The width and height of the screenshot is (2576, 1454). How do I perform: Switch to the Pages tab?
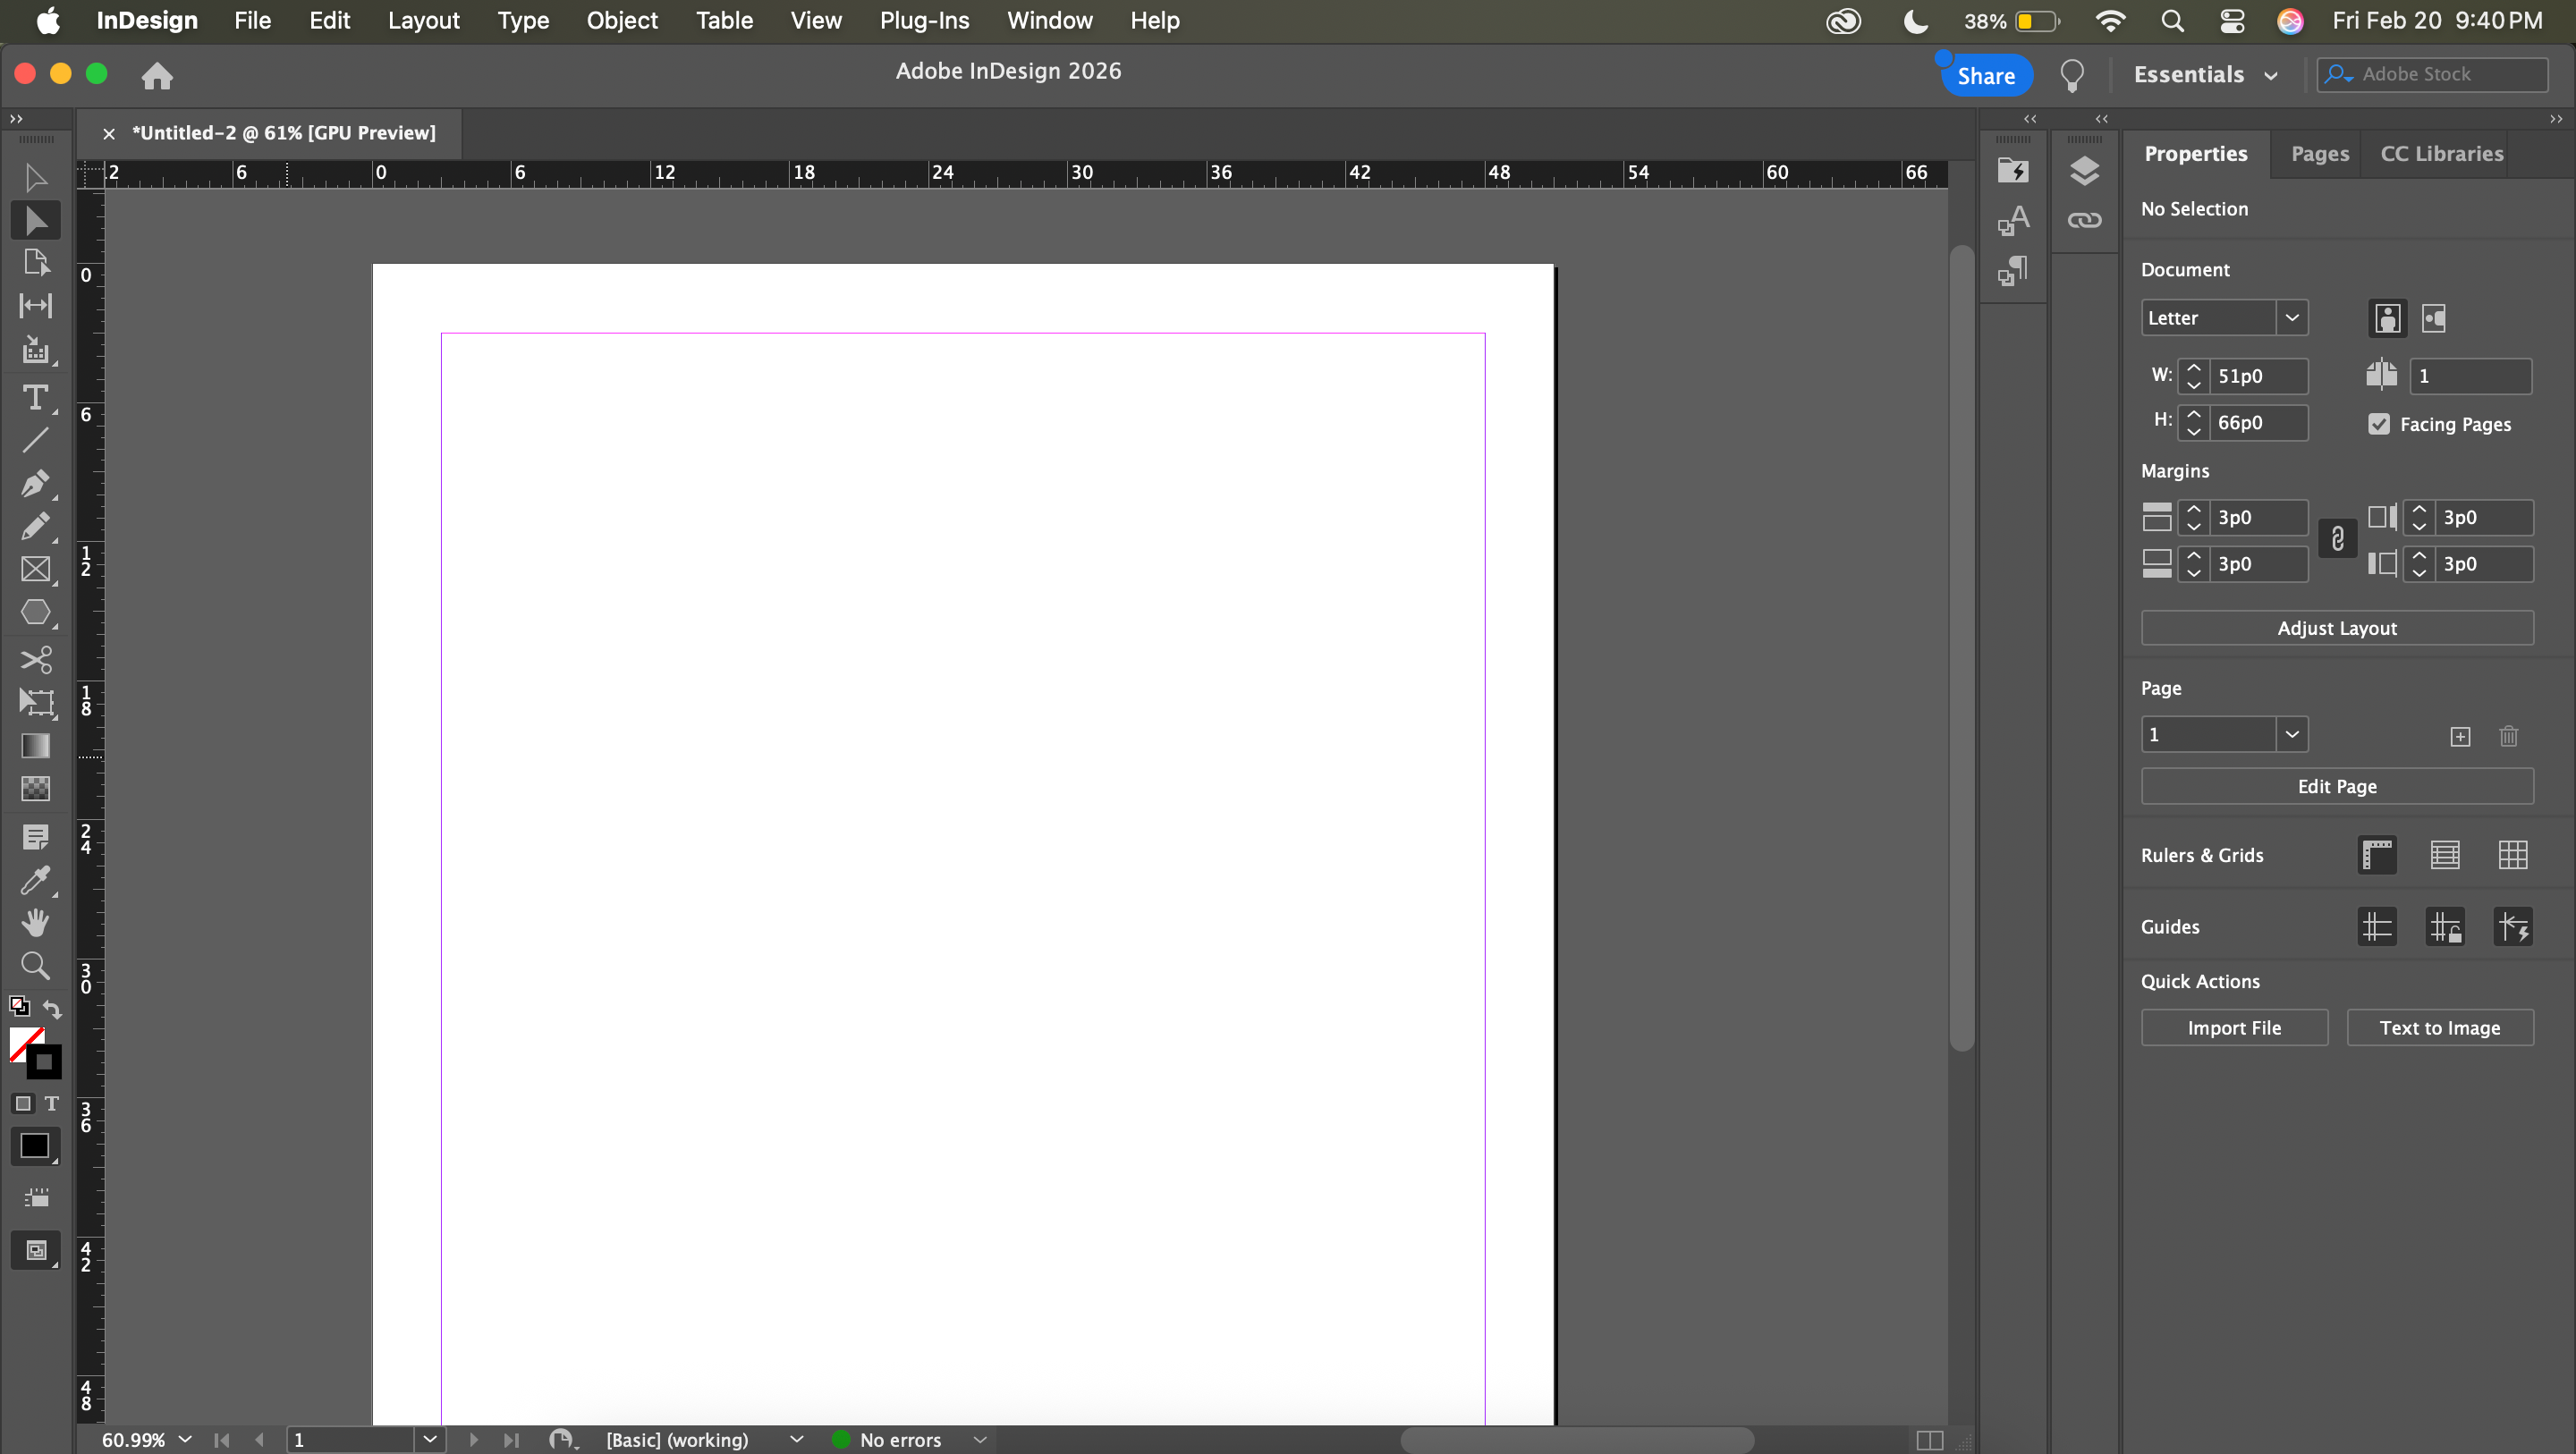click(x=2319, y=154)
